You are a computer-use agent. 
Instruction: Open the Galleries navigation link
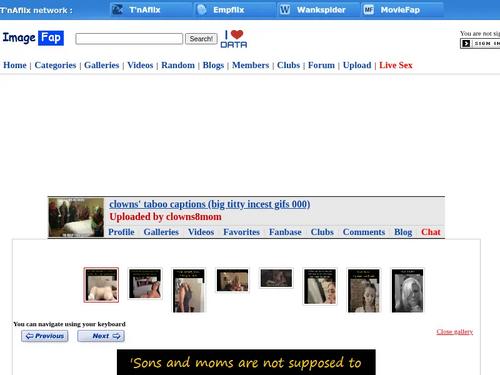(x=102, y=65)
